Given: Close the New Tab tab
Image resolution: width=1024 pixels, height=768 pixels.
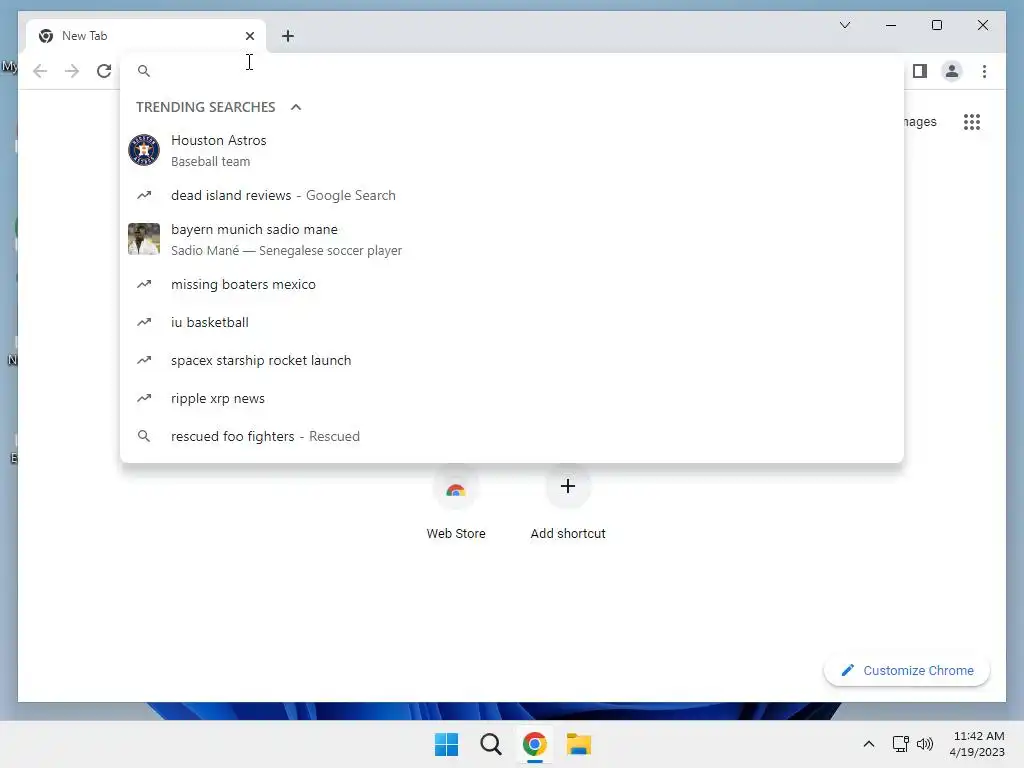Looking at the screenshot, I should (249, 36).
